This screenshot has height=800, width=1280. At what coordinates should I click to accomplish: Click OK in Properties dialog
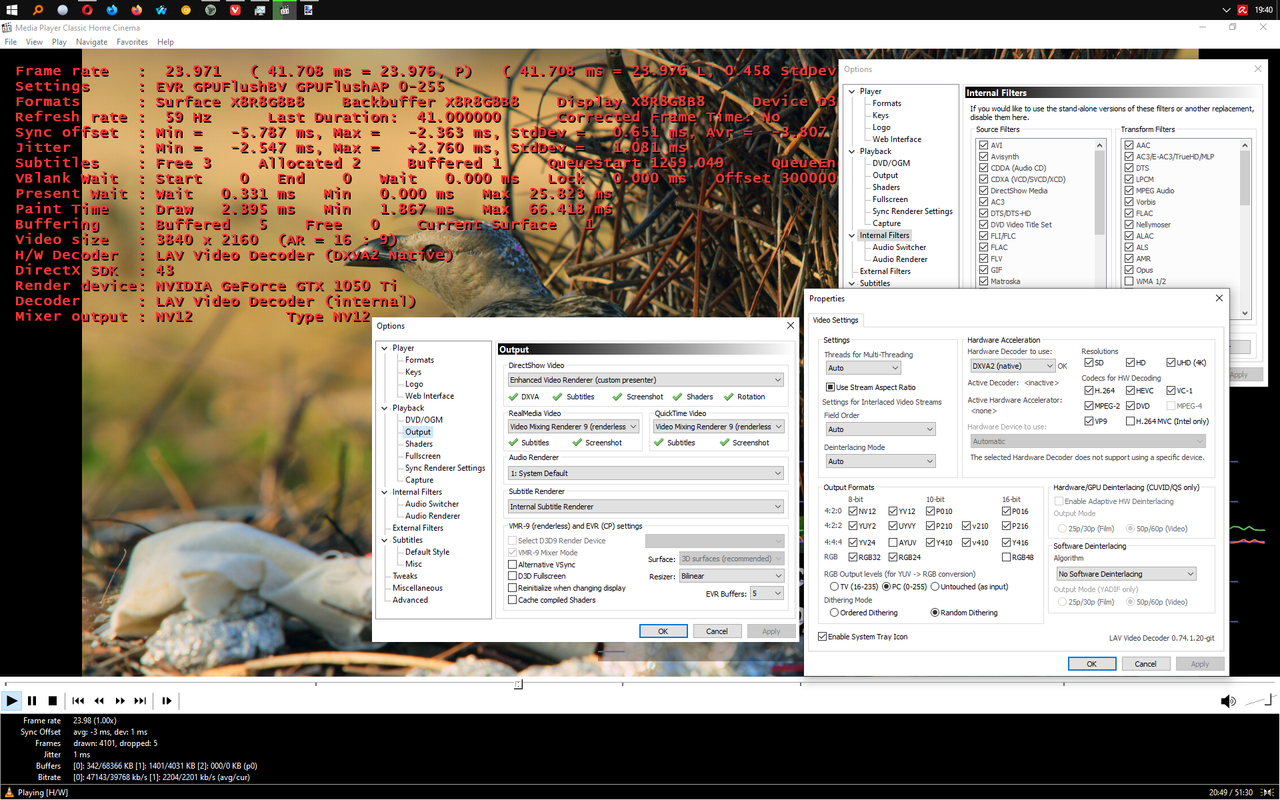pos(1092,663)
